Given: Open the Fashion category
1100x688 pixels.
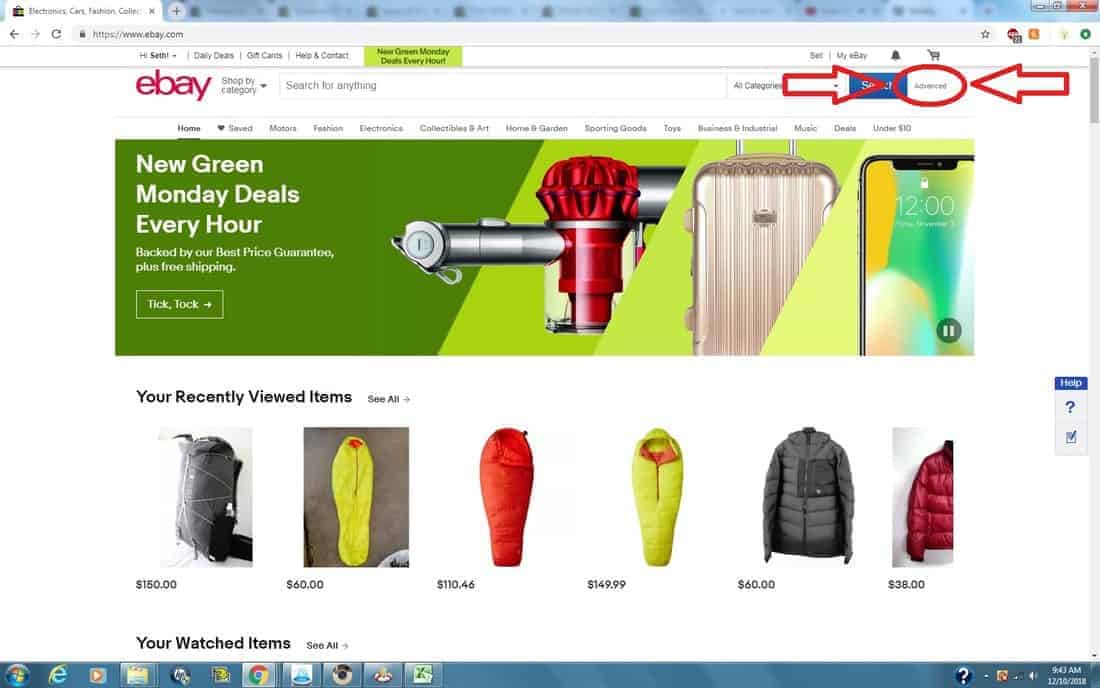Looking at the screenshot, I should (328, 128).
